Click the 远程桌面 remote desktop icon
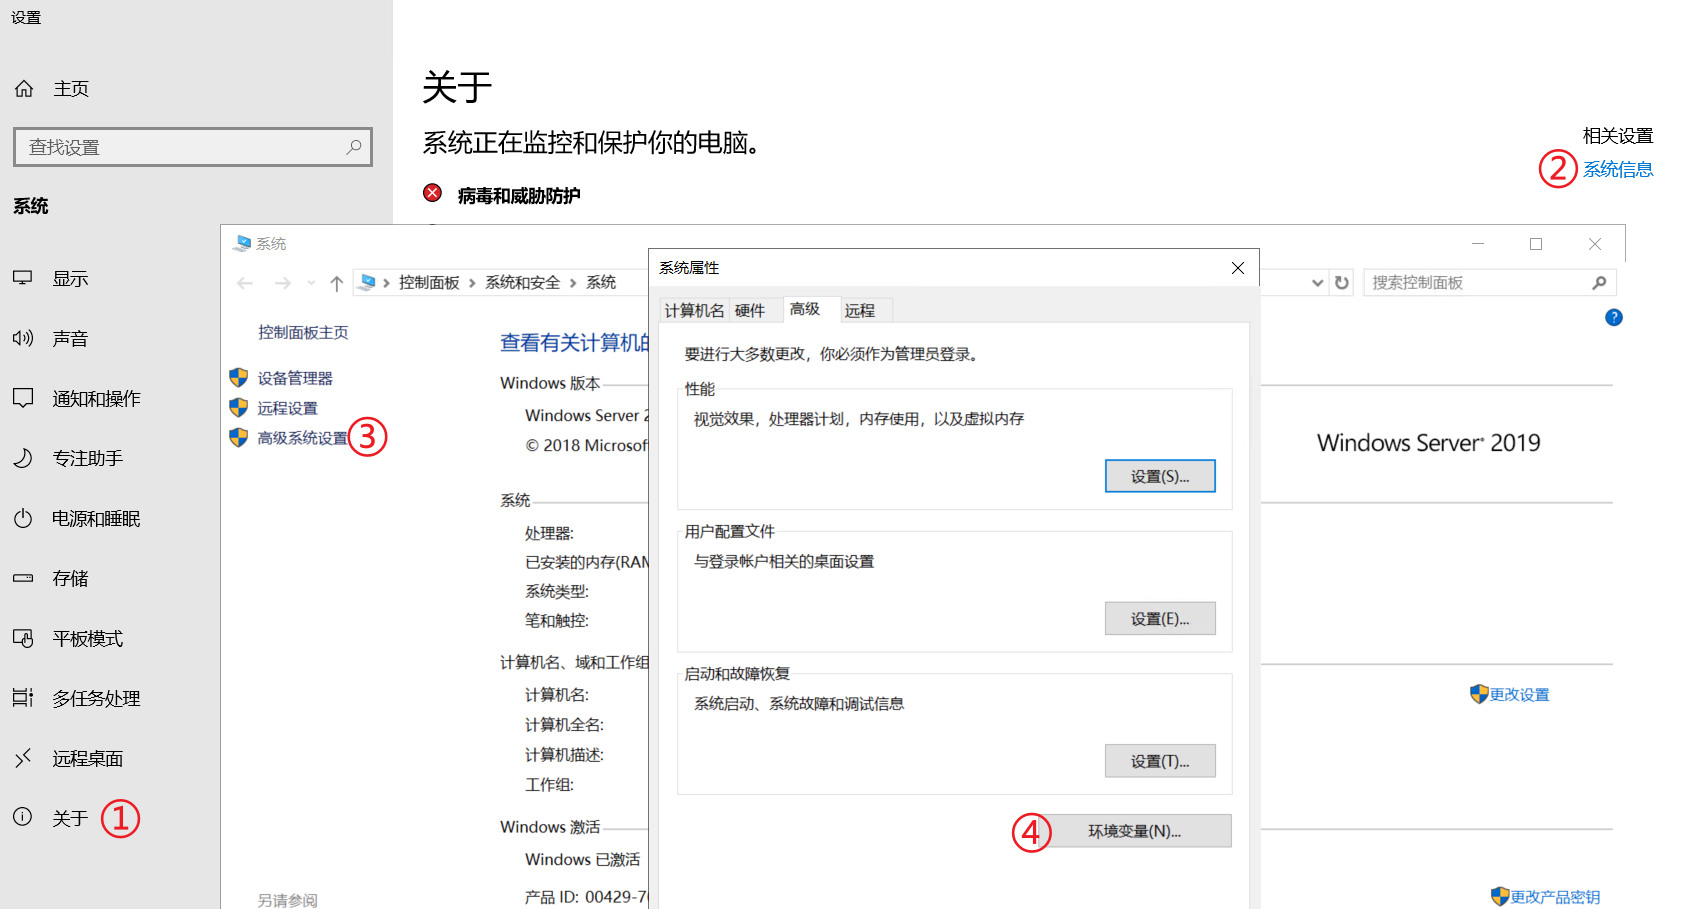 tap(23, 758)
